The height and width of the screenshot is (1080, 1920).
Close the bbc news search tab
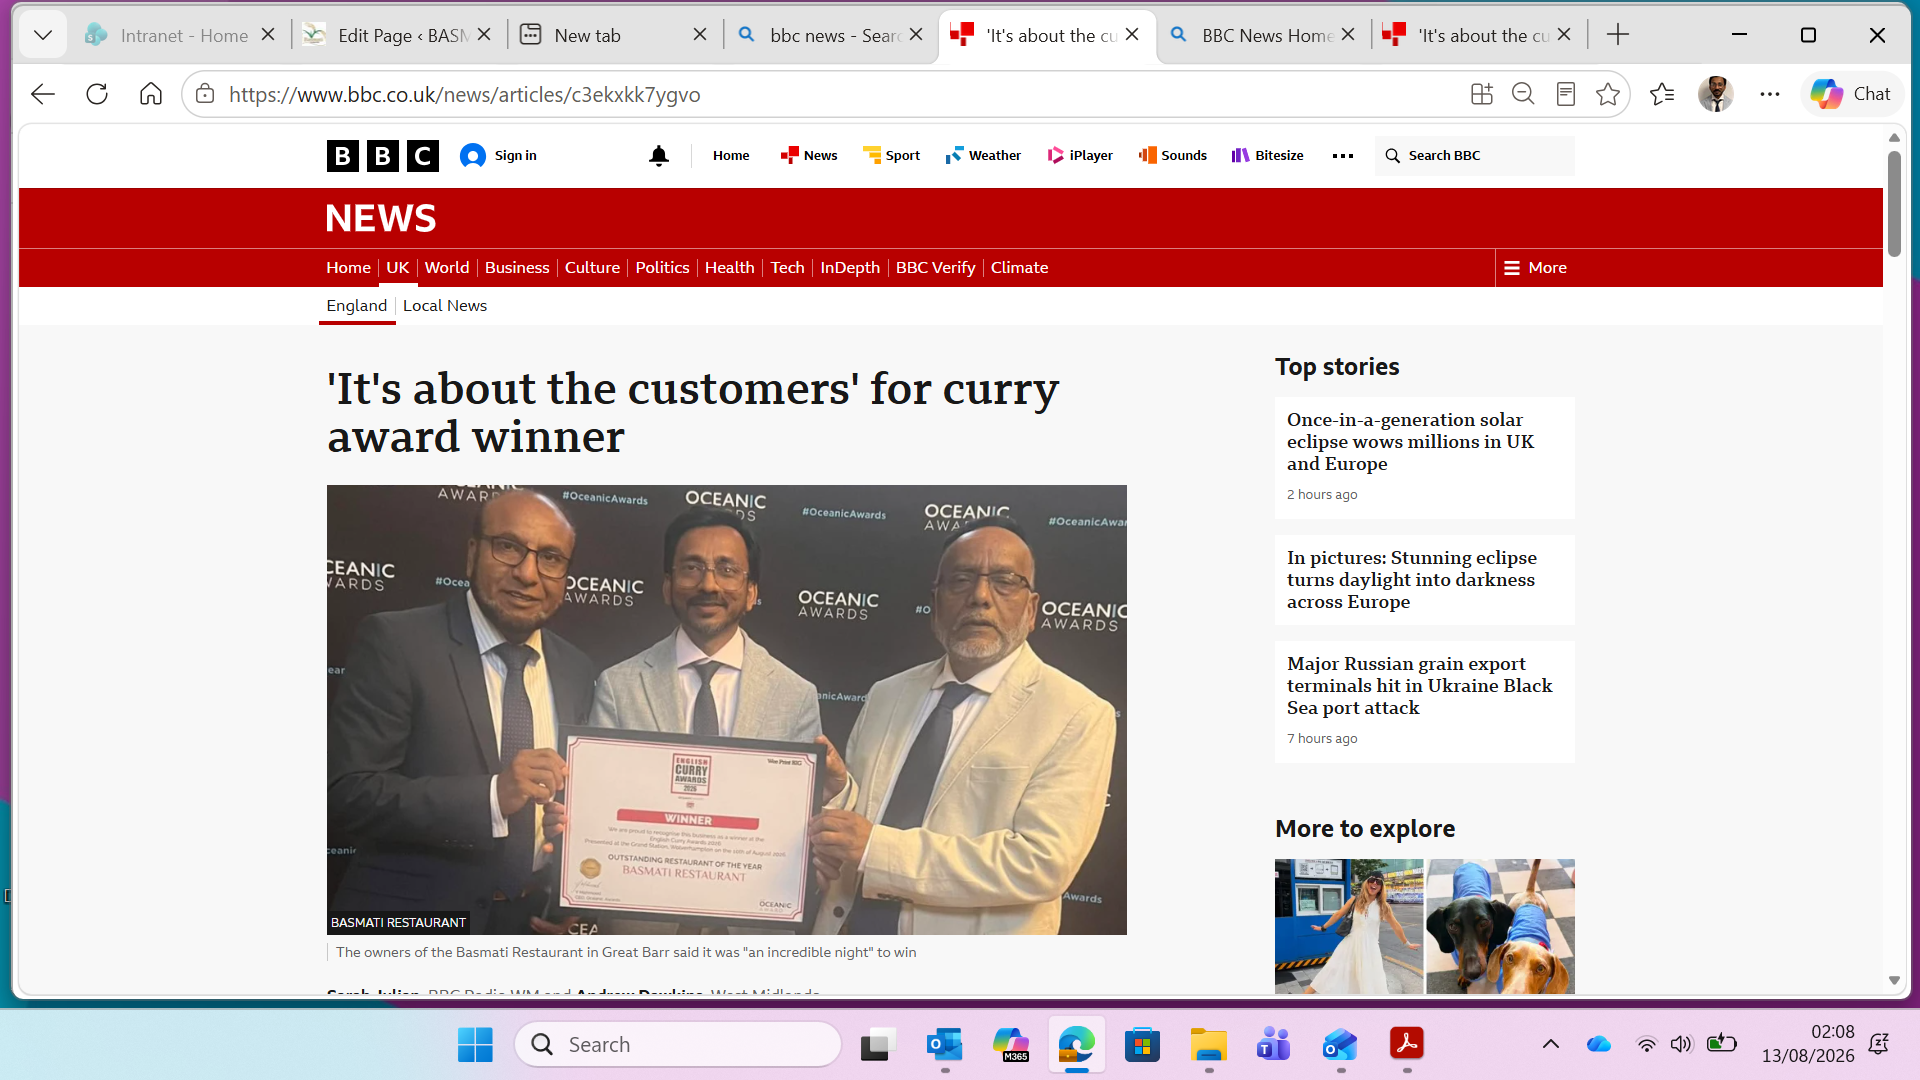[916, 35]
